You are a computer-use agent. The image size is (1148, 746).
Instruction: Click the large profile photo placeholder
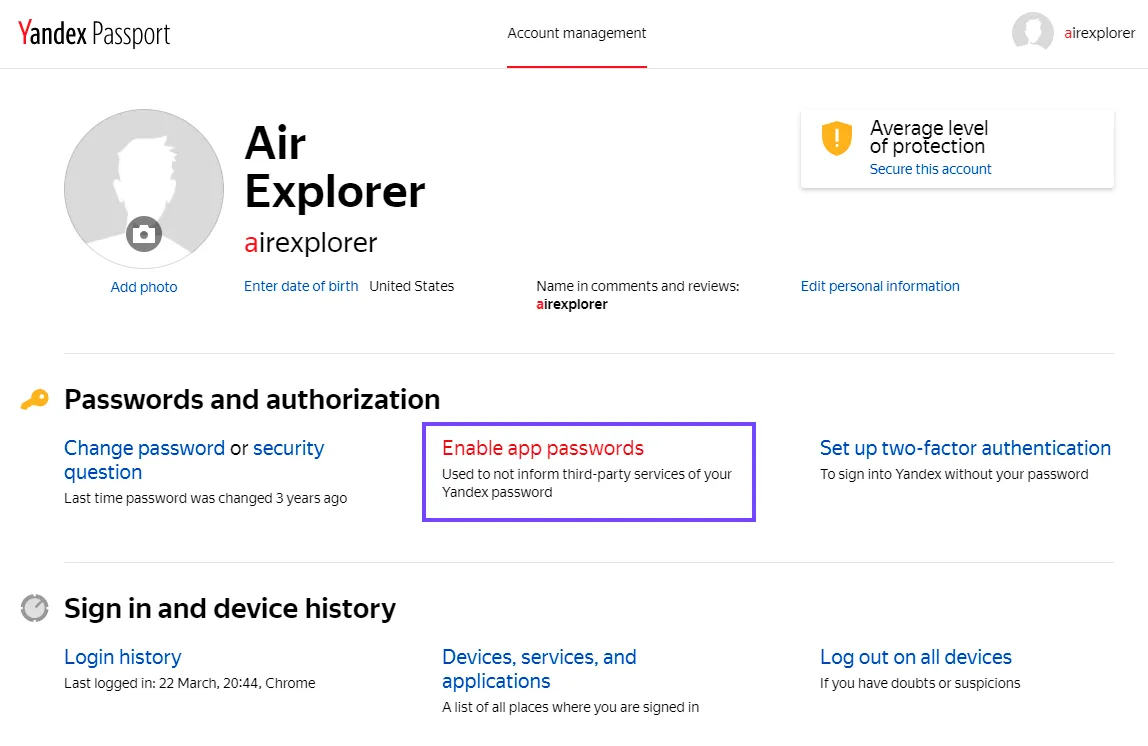pos(144,189)
